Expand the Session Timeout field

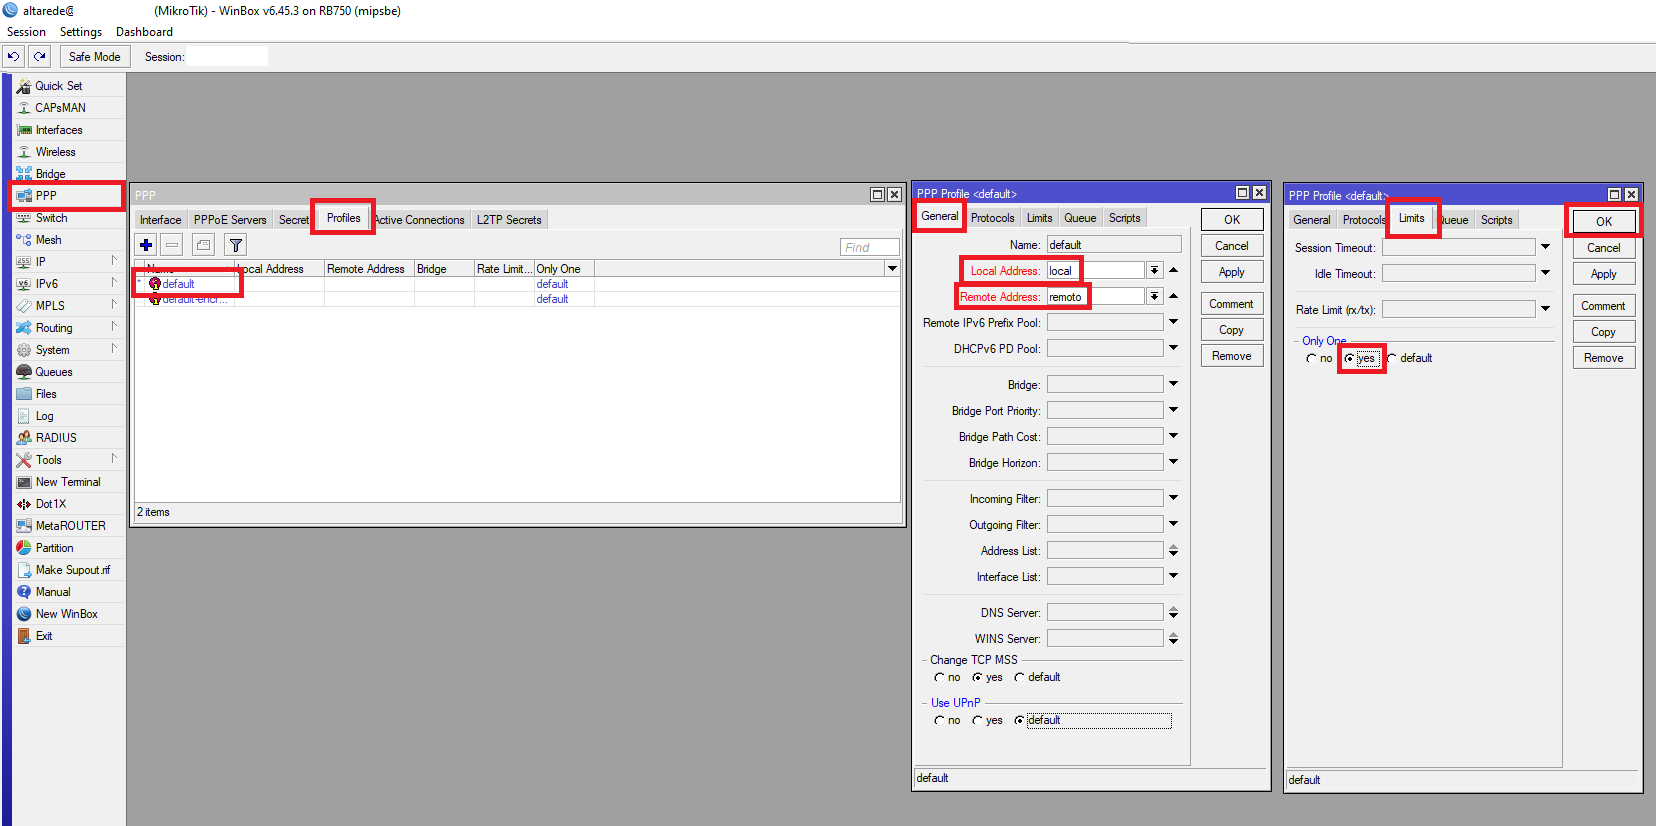point(1546,247)
